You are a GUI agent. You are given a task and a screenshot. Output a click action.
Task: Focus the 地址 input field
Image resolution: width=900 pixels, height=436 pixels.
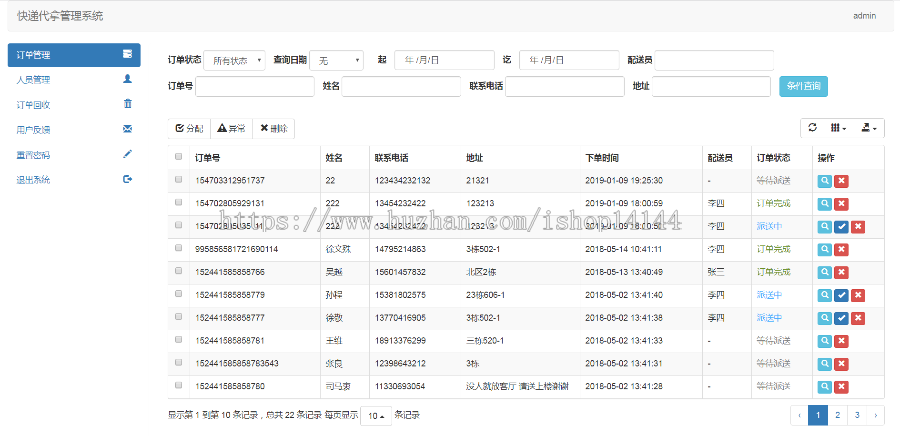tap(711, 86)
